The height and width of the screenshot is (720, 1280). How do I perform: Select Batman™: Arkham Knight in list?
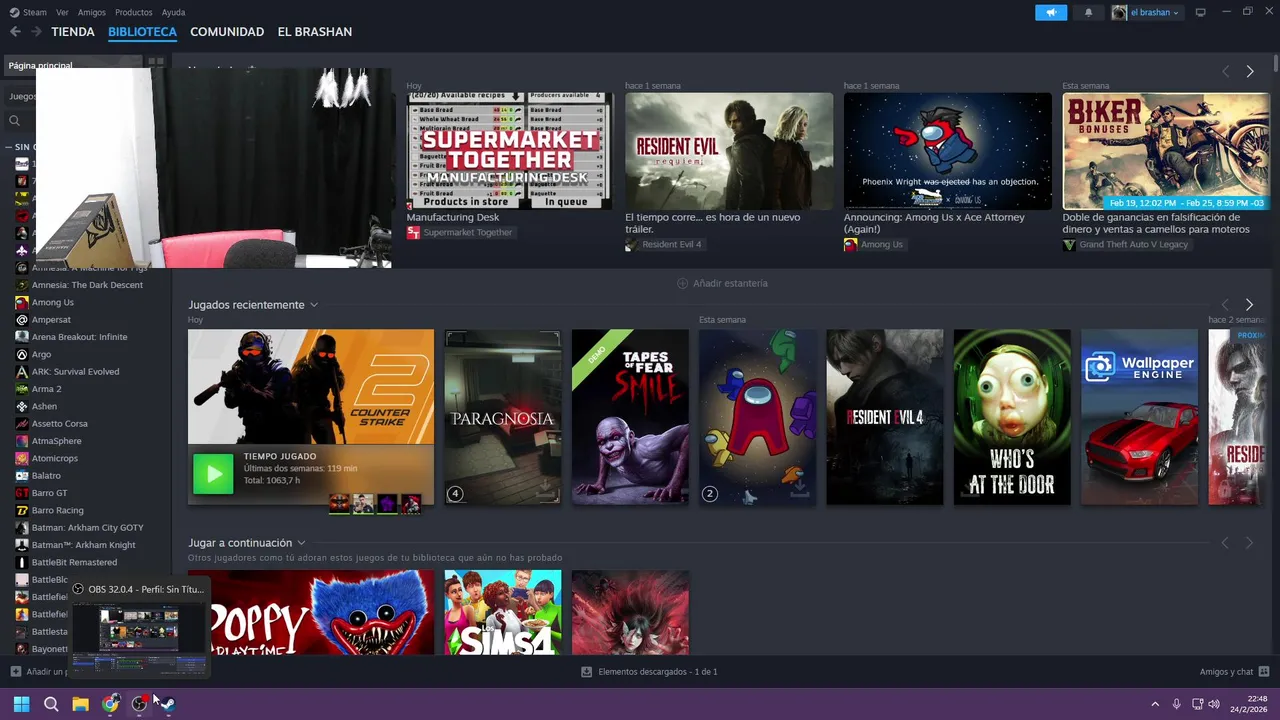[83, 545]
